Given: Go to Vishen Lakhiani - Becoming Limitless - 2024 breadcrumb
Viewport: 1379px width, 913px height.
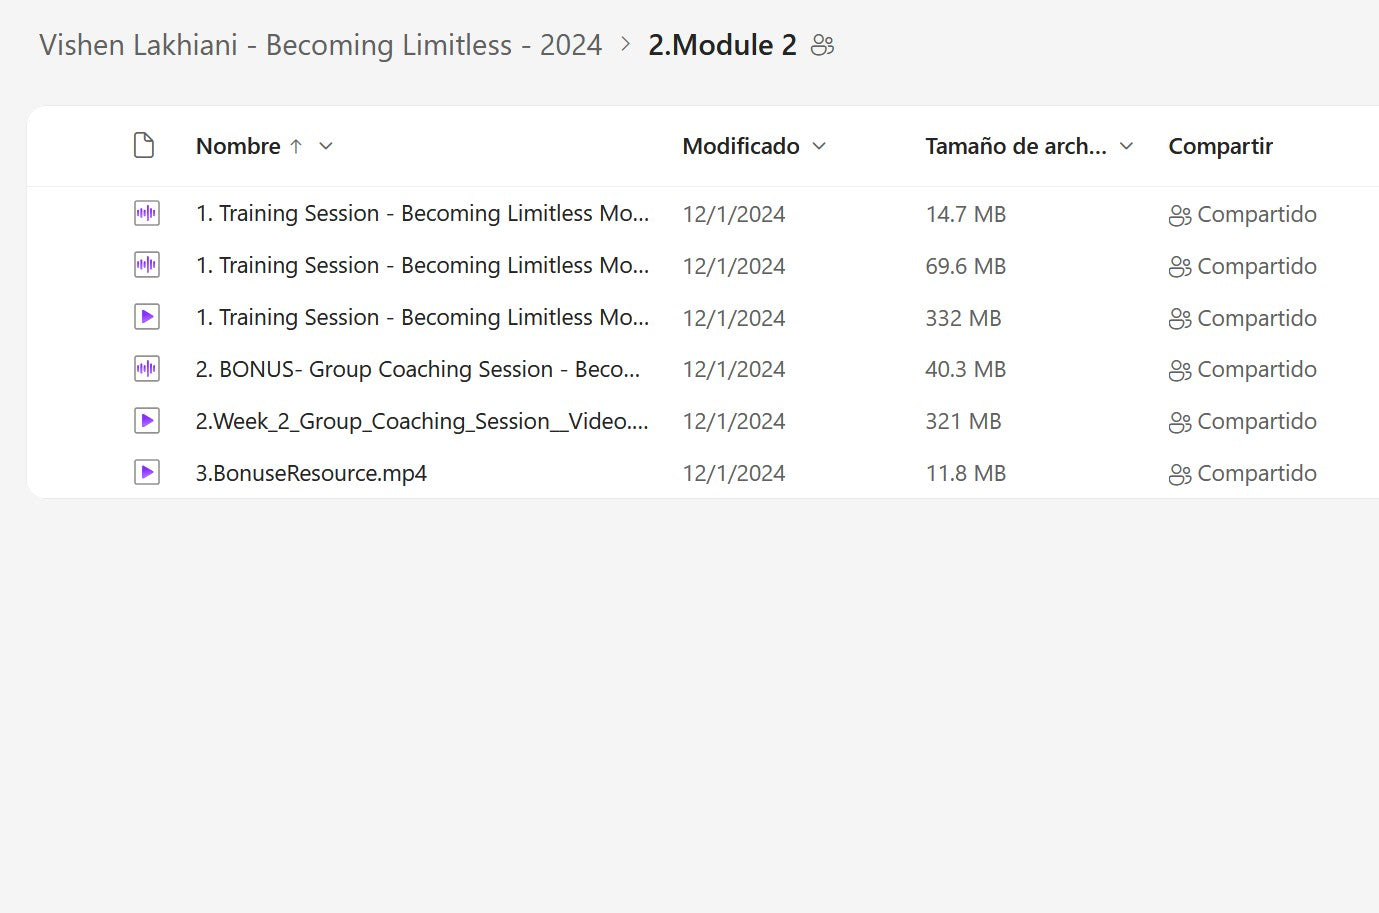Looking at the screenshot, I should point(320,46).
